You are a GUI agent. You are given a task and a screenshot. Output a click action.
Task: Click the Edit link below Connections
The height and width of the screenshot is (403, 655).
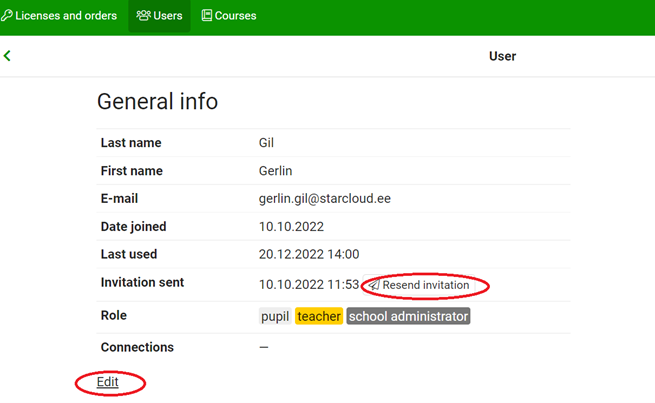[x=107, y=382]
